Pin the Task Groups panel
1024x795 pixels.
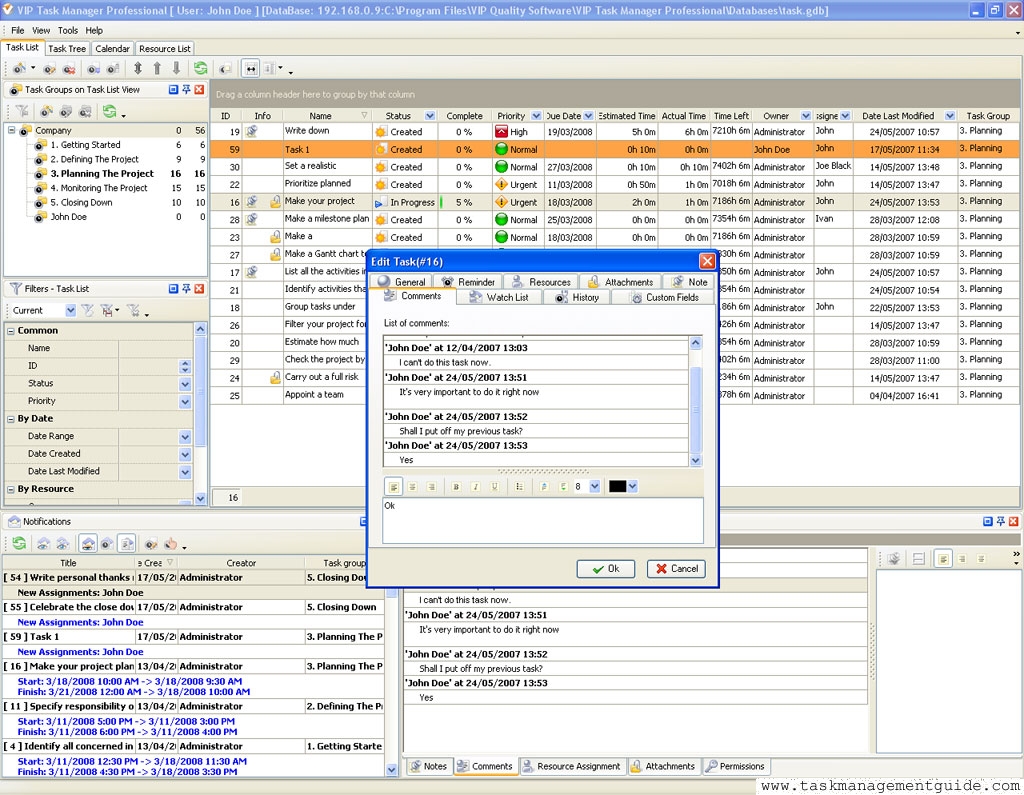[x=186, y=90]
